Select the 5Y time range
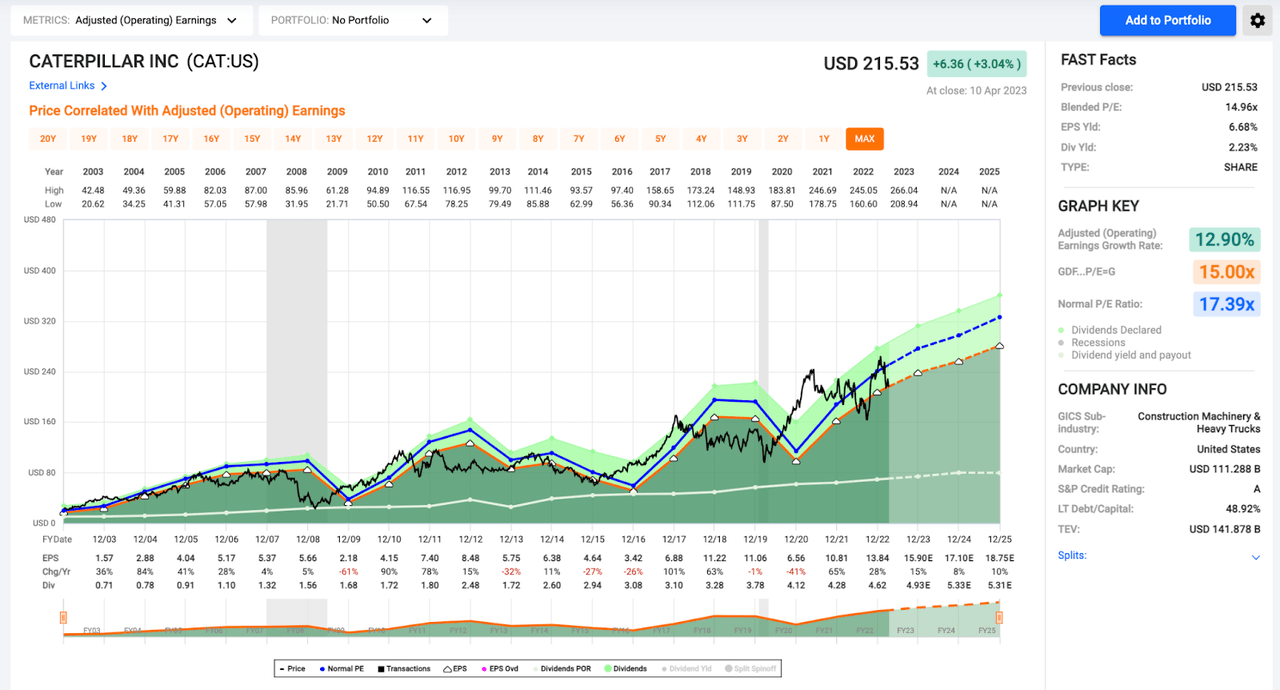 point(660,139)
